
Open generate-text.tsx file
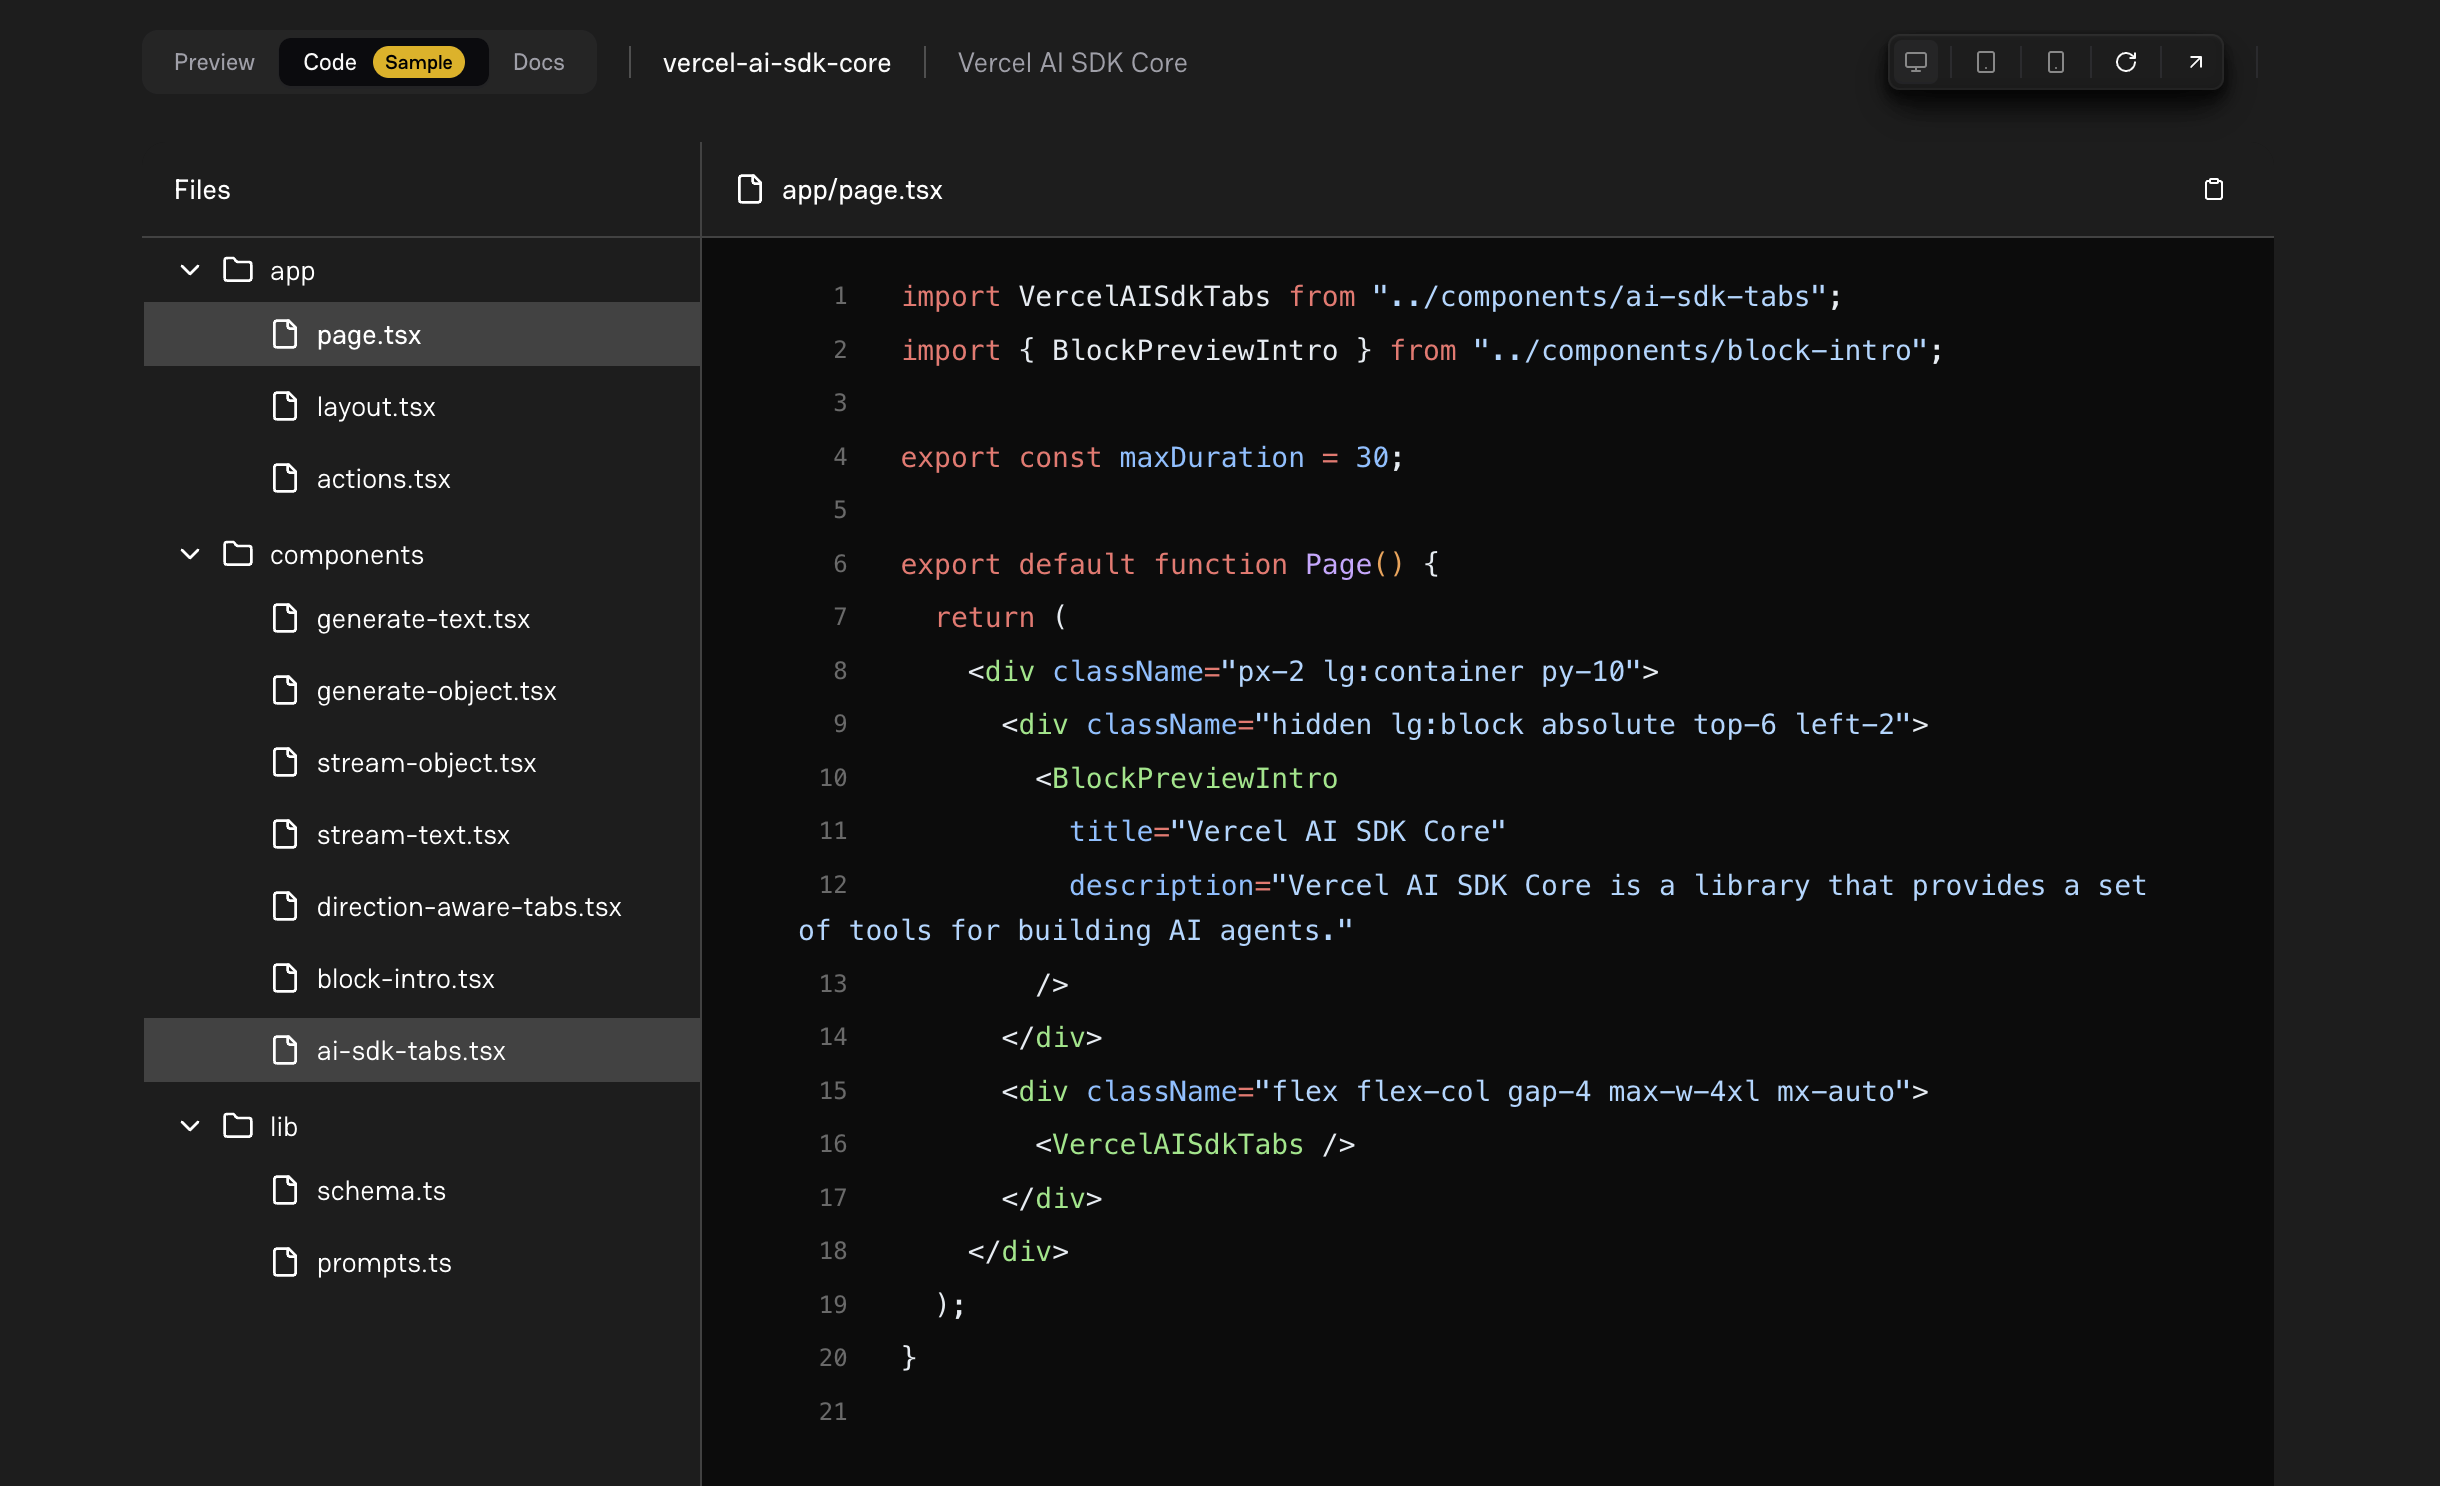(x=422, y=618)
